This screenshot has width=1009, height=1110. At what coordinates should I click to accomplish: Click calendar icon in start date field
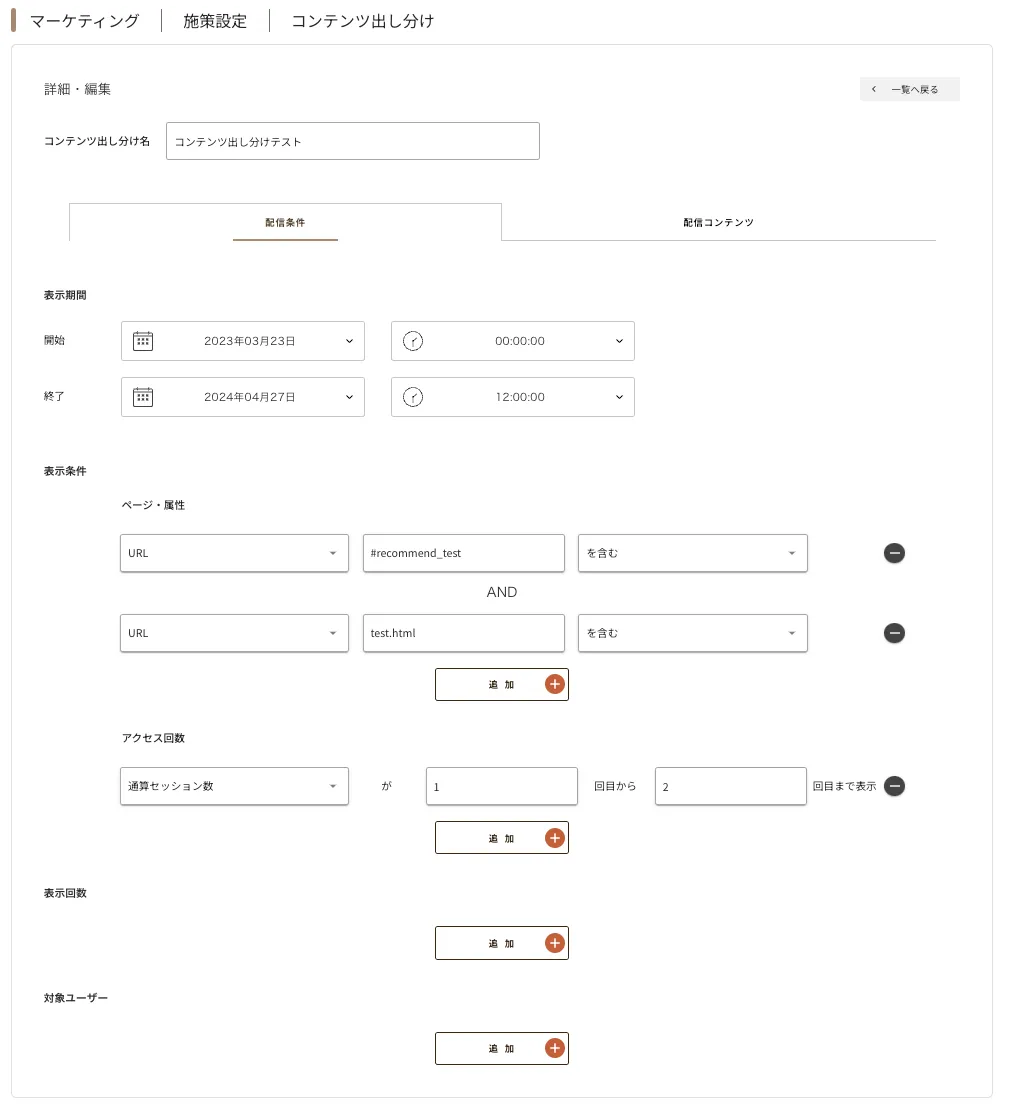click(143, 341)
